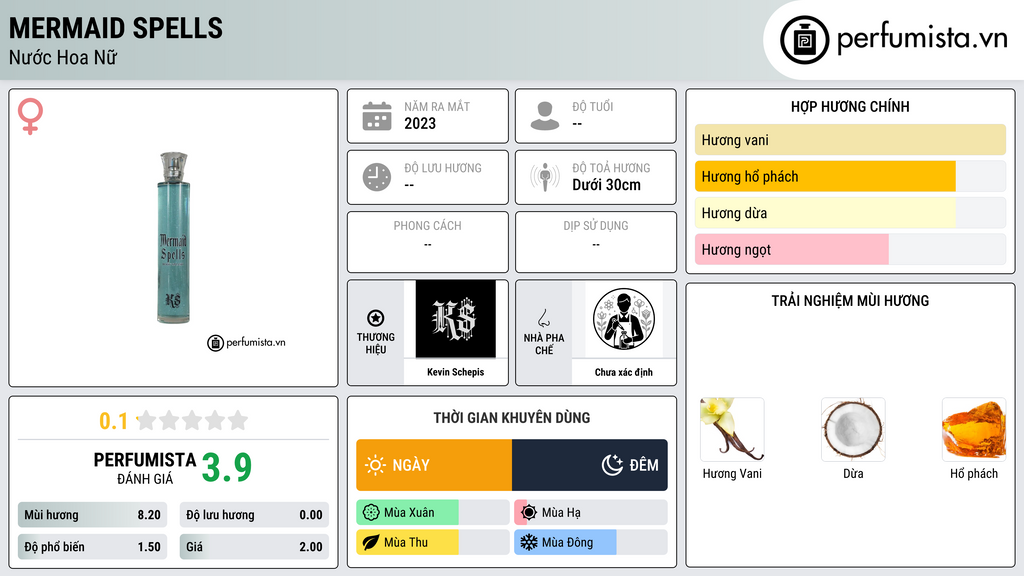1024x576 pixels.
Task: Click the snowflake icon for Mùa Đông
Action: point(529,542)
